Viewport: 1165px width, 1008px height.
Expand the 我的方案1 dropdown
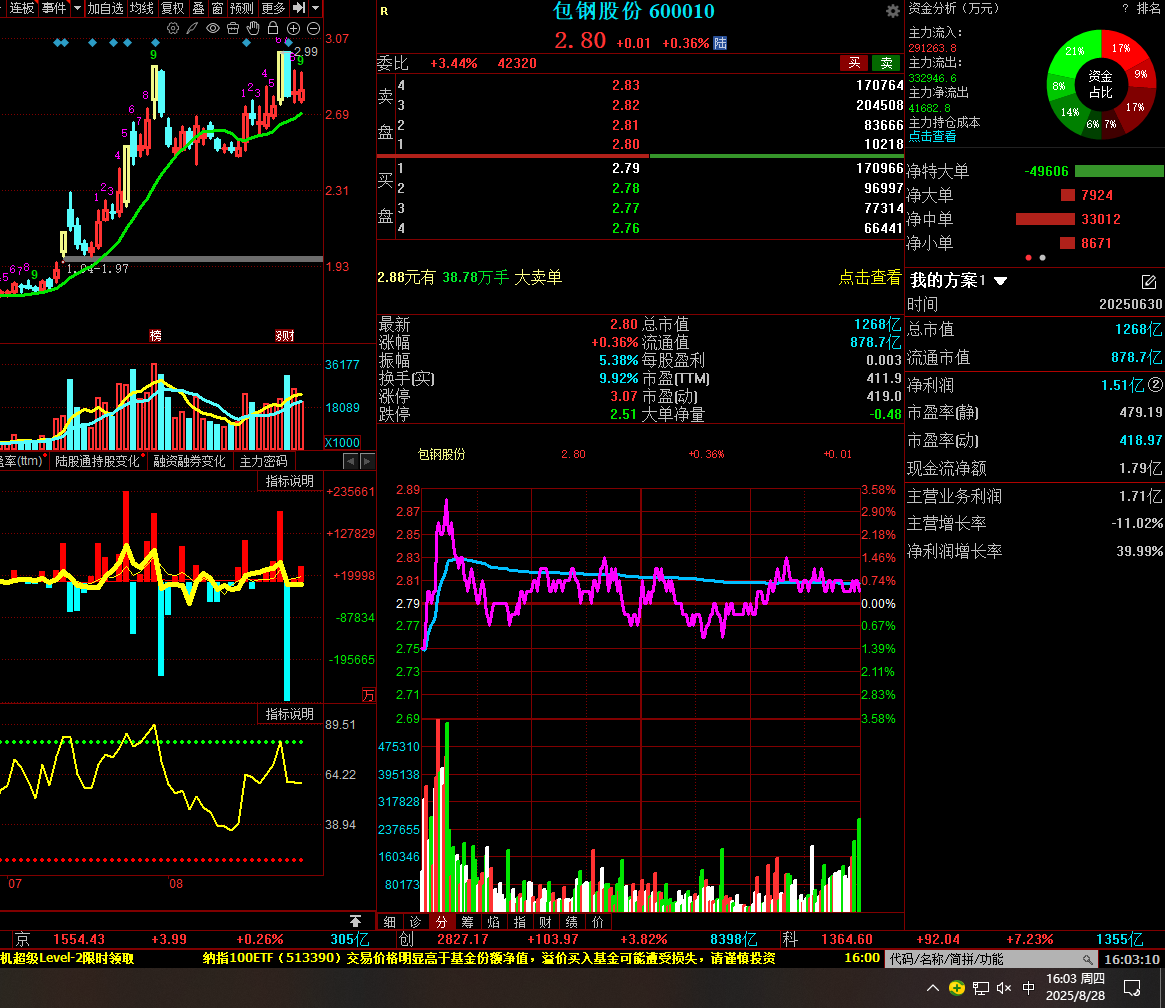click(1000, 281)
